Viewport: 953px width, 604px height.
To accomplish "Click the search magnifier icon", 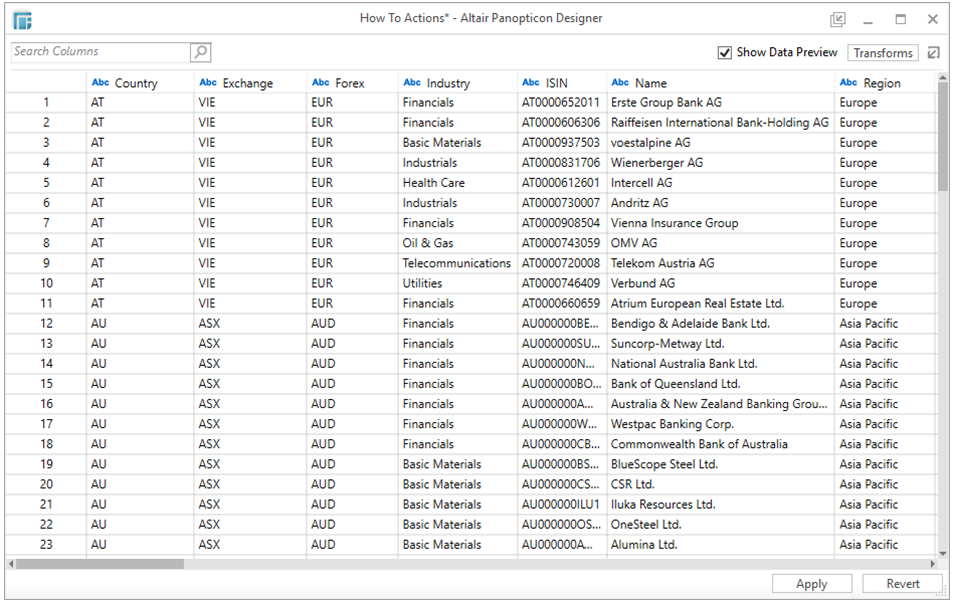I will click(x=200, y=52).
